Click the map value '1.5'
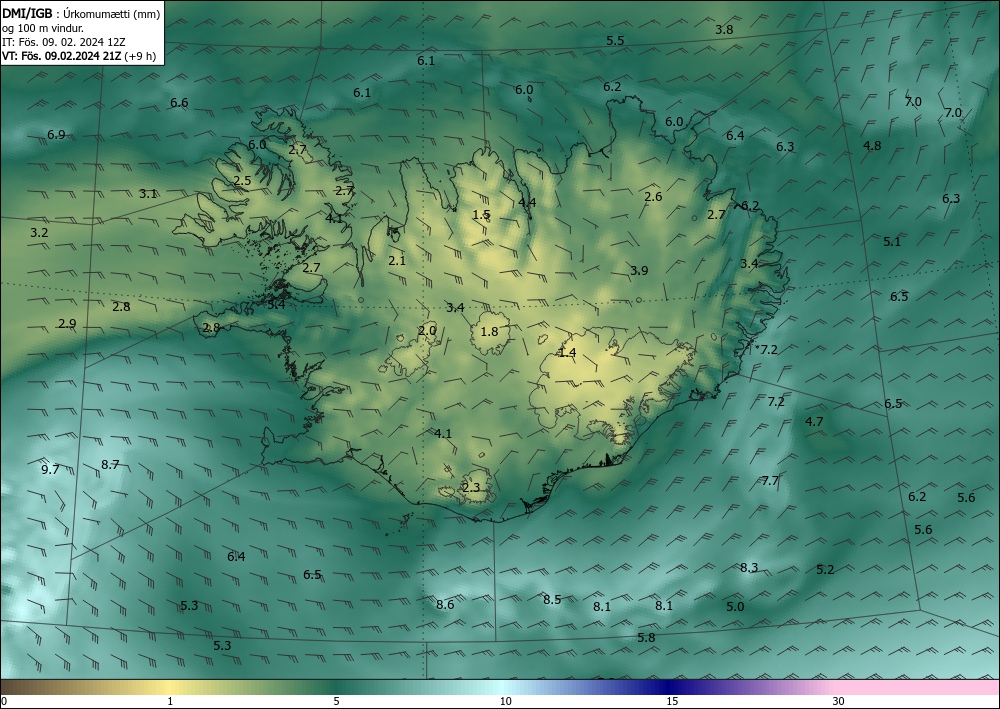This screenshot has height=709, width=1000. (482, 215)
